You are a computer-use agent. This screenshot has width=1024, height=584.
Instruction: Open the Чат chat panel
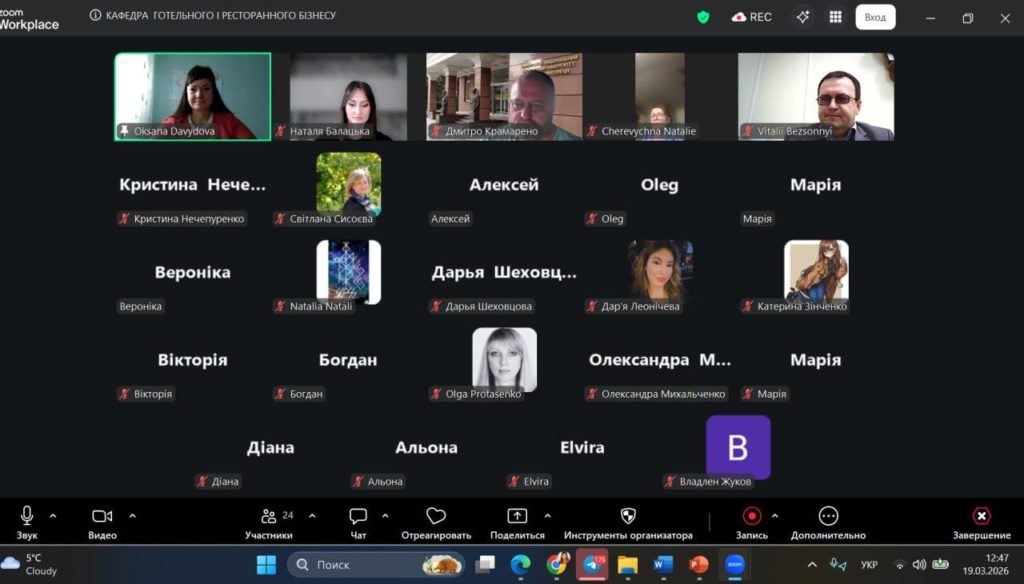coord(358,521)
